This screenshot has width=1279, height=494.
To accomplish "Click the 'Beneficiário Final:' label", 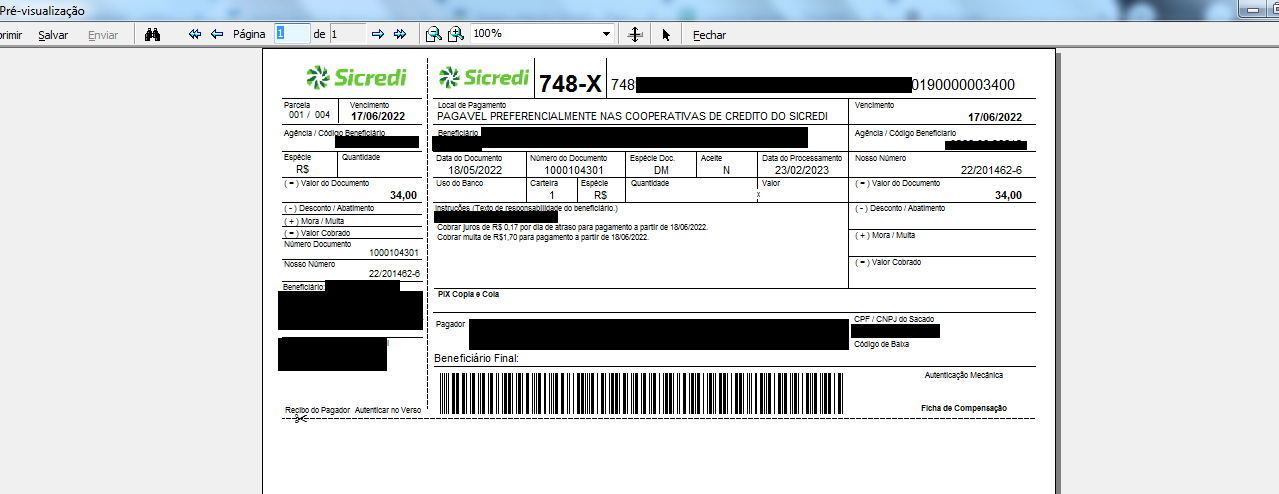I will [478, 358].
